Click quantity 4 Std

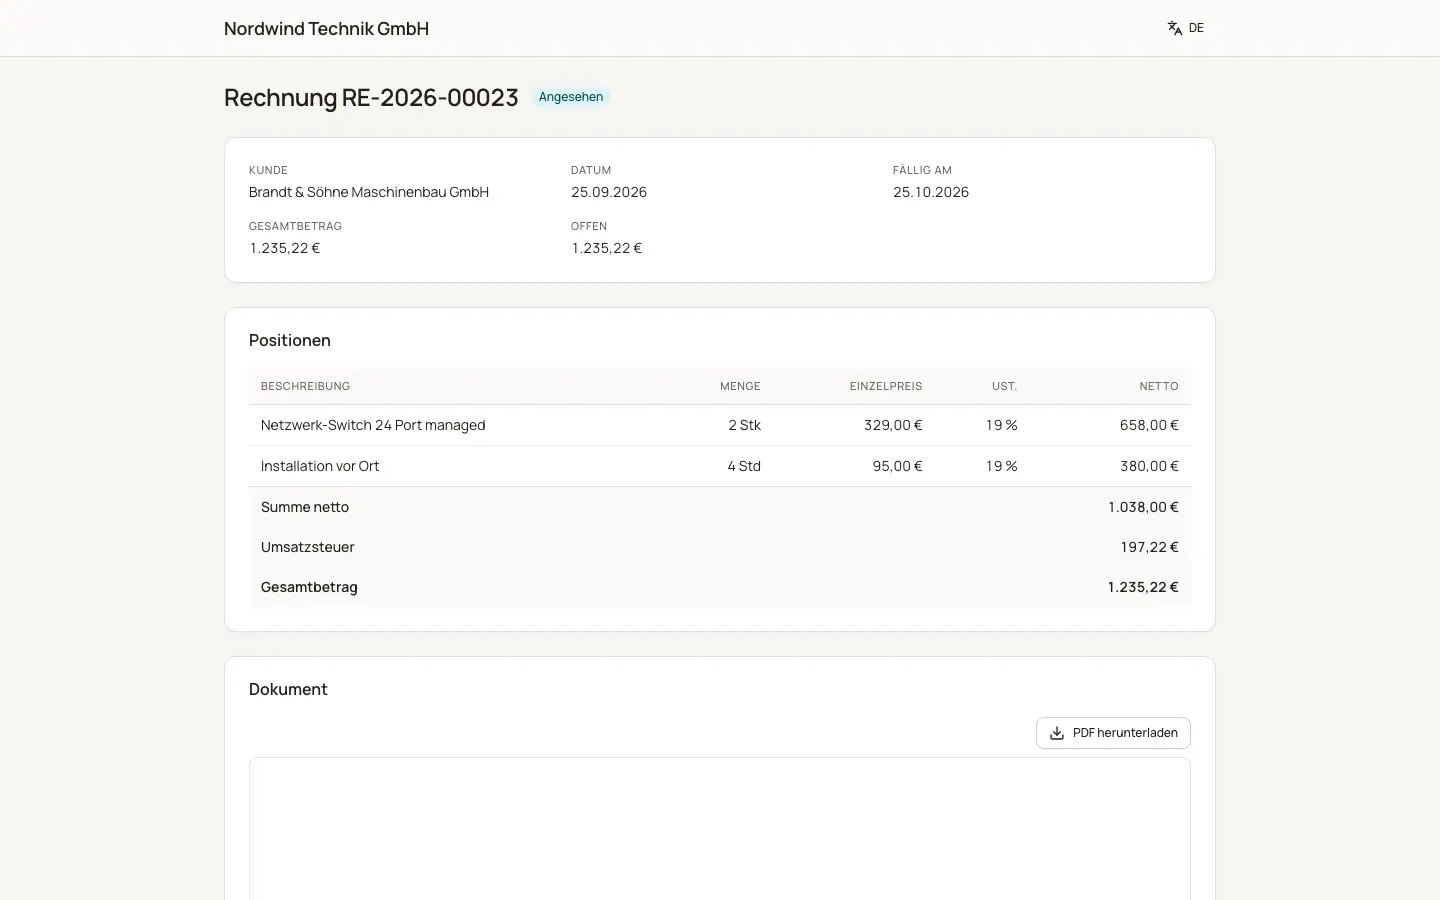[x=744, y=466]
